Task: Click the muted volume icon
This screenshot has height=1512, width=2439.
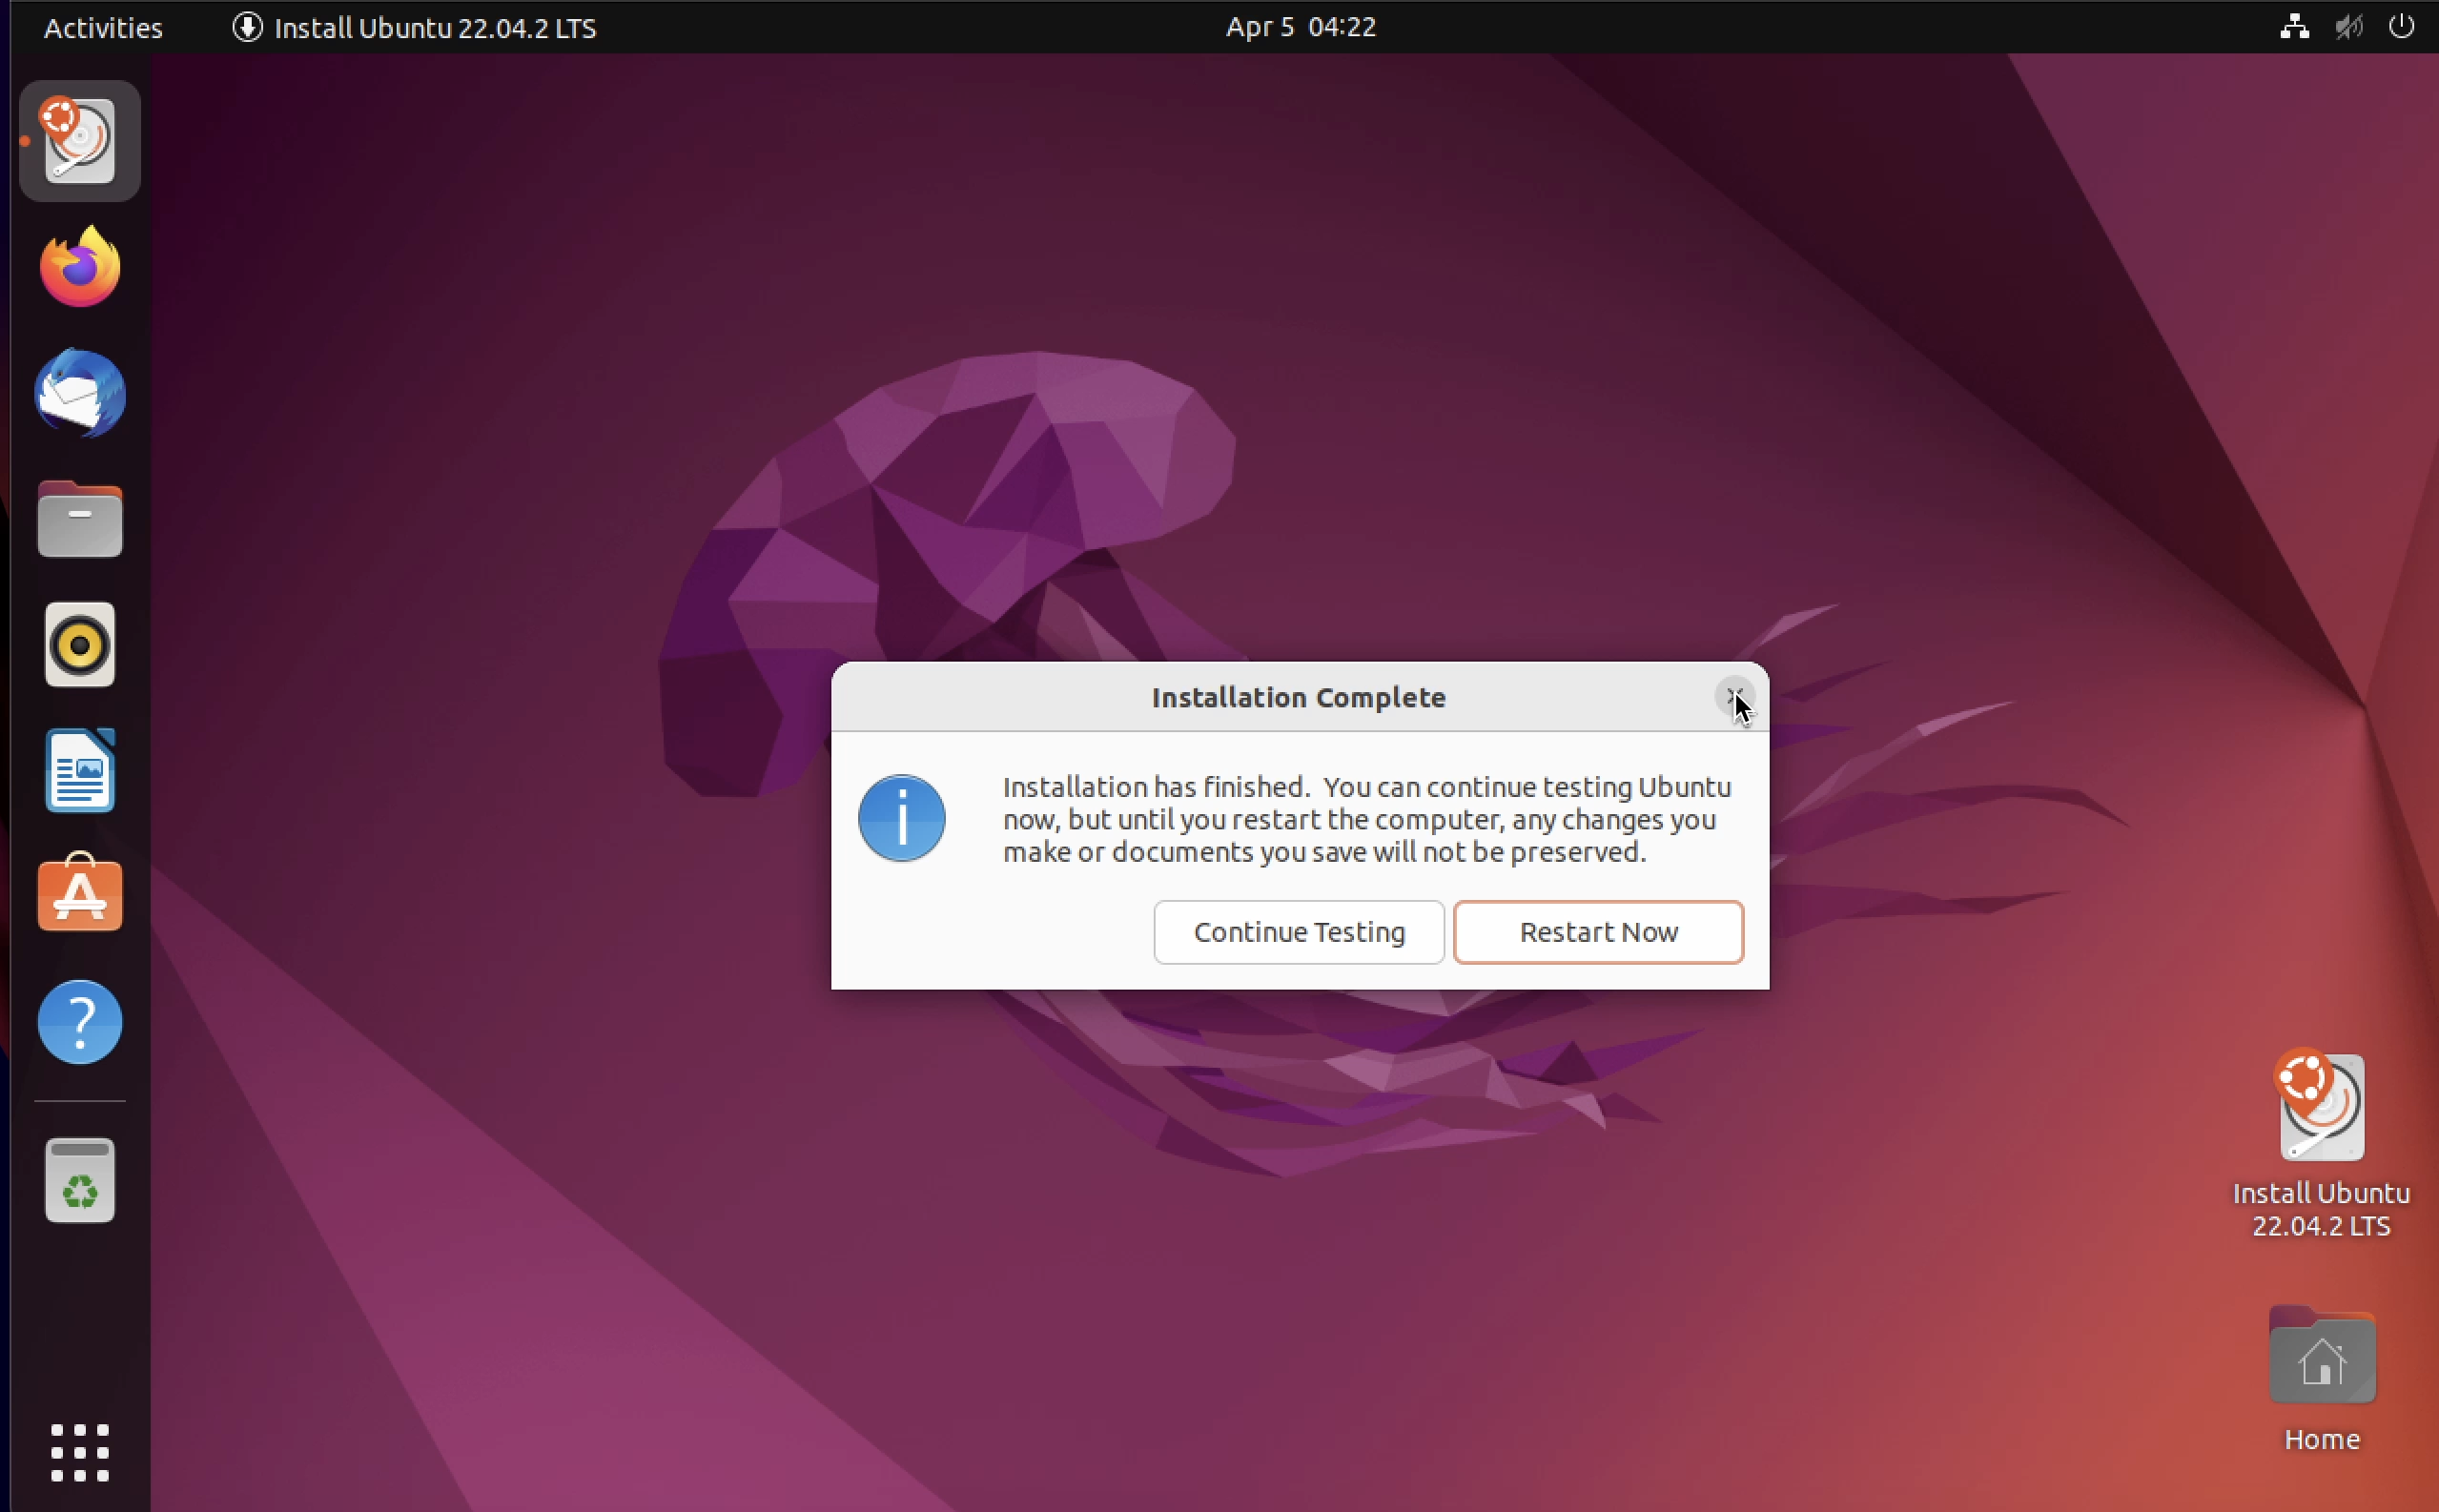Action: point(2348,27)
